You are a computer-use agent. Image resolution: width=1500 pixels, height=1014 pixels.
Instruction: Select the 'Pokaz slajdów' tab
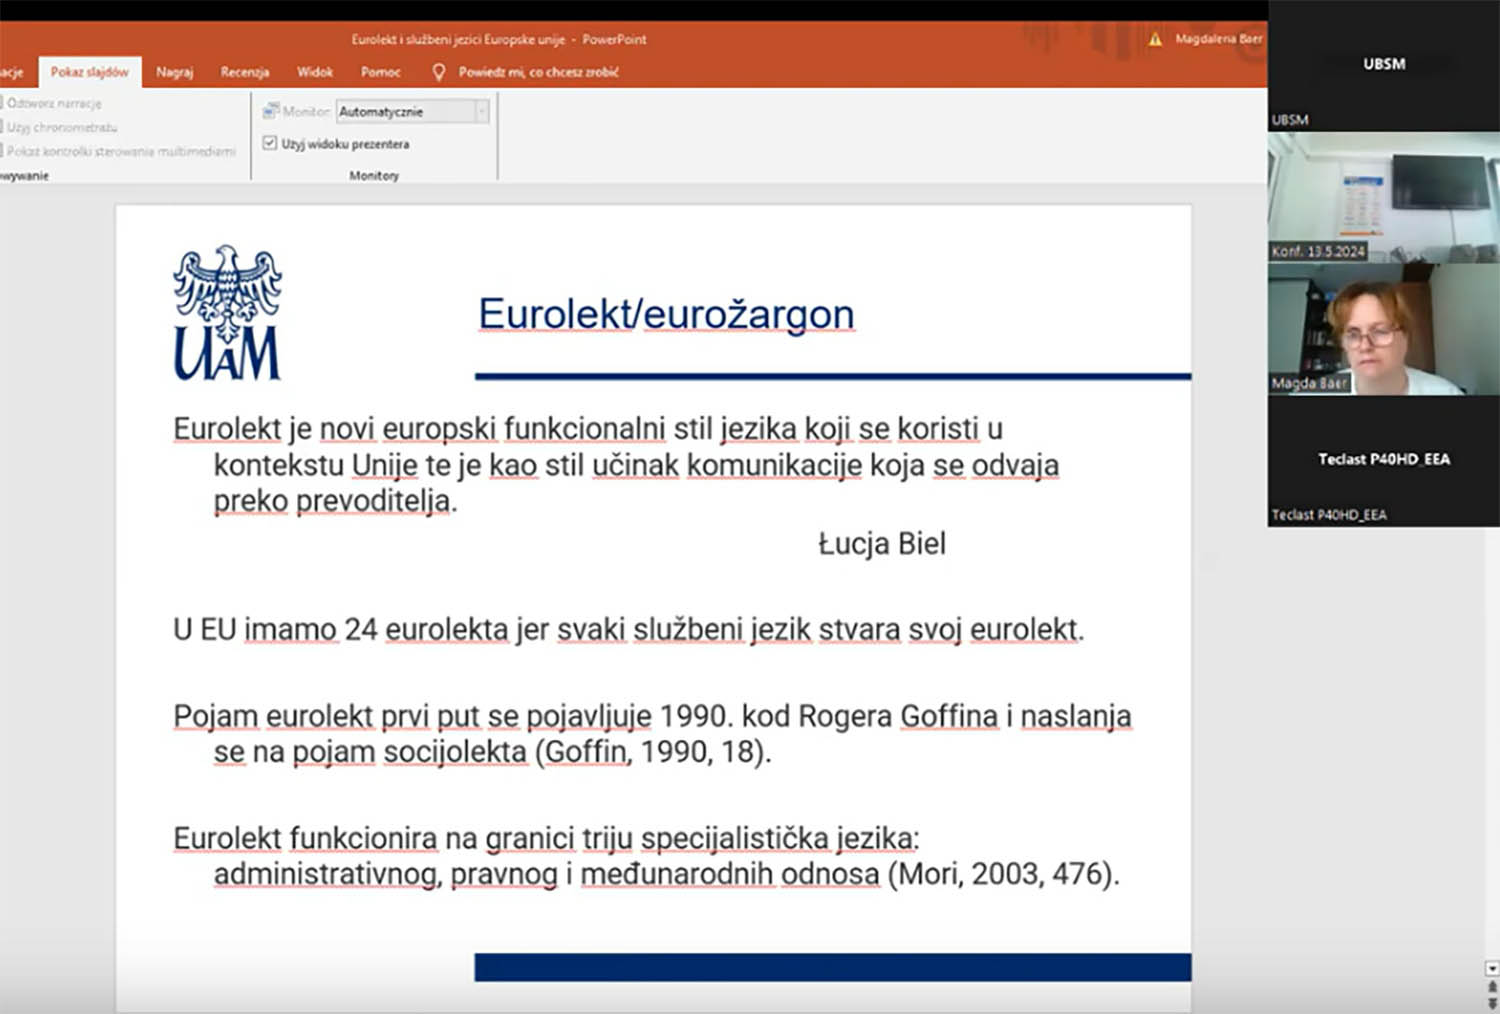[89, 72]
